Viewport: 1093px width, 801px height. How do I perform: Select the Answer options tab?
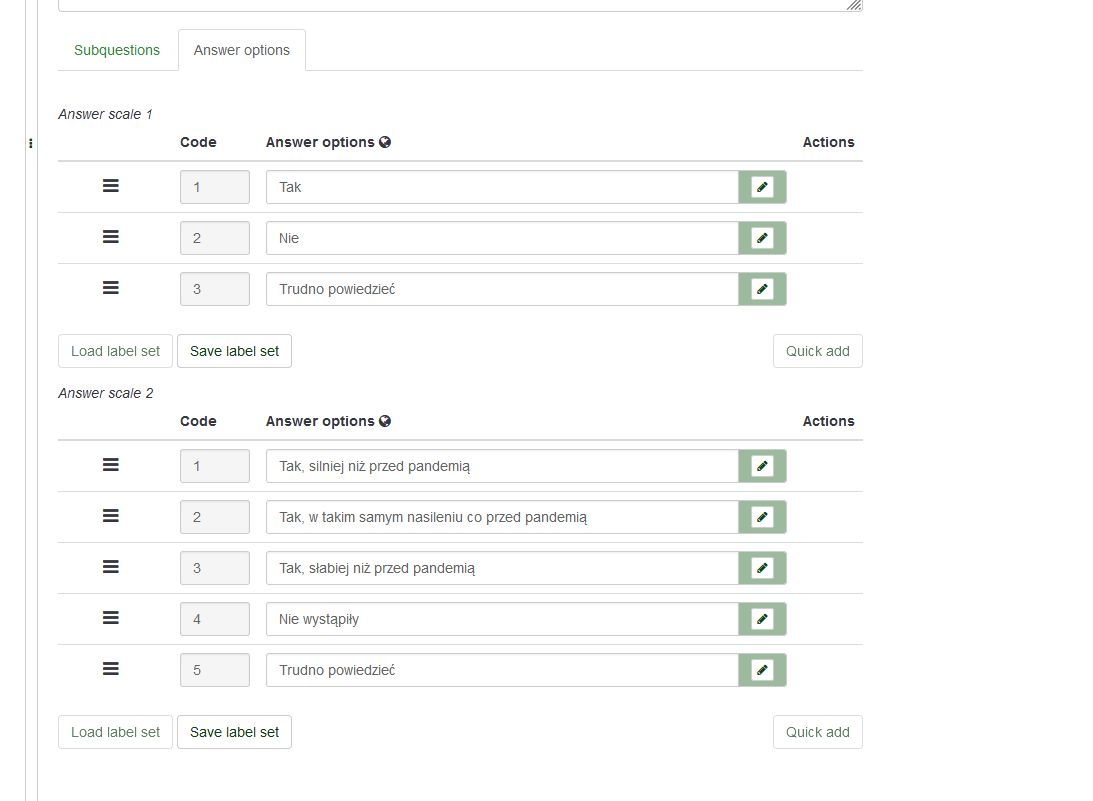tap(242, 50)
